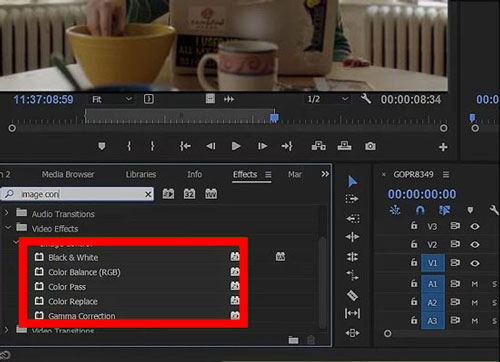500x362 pixels.
Task: Toggle V1 track output eye
Action: 475,263
